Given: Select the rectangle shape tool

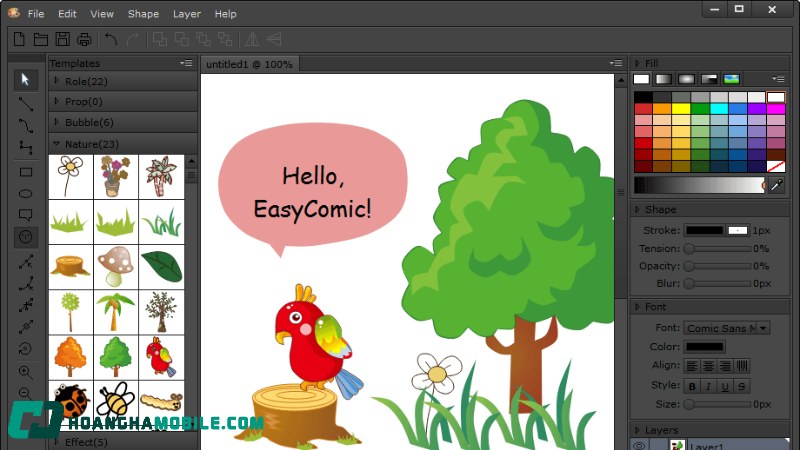Looking at the screenshot, I should 26,172.
